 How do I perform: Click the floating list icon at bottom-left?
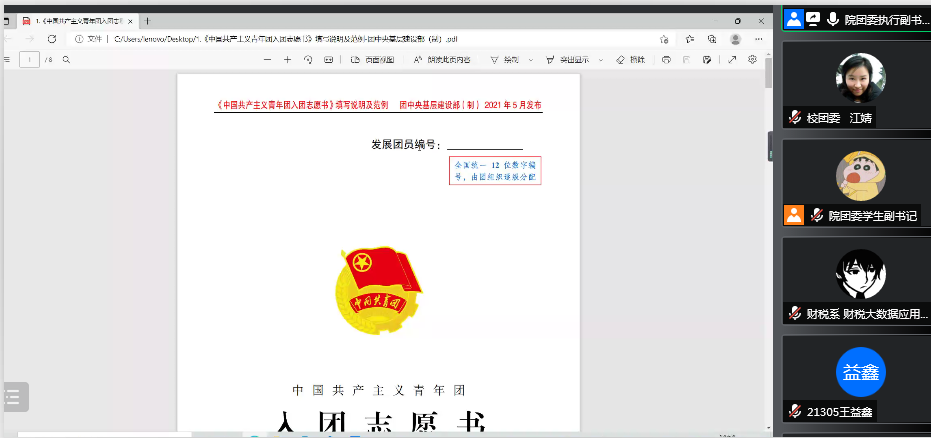pyautogui.click(x=15, y=396)
